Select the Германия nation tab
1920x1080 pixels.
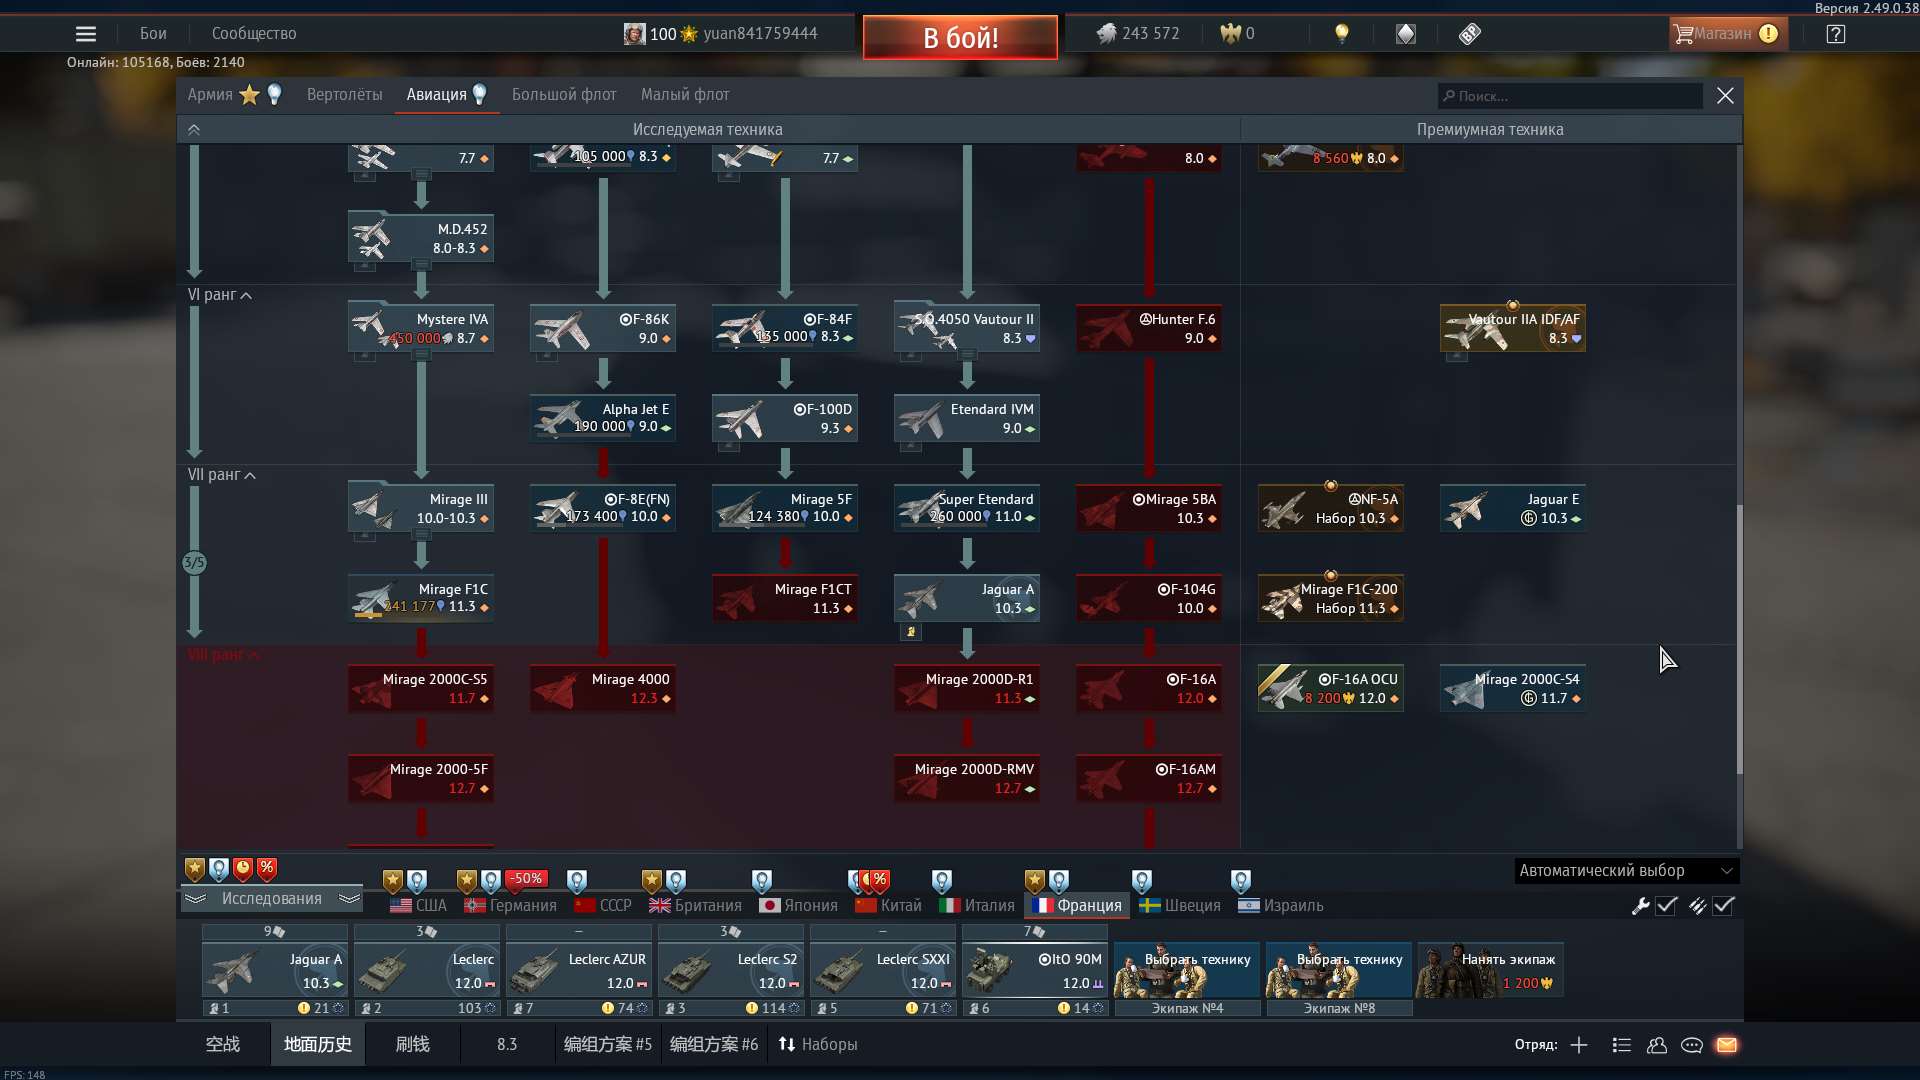coord(511,906)
